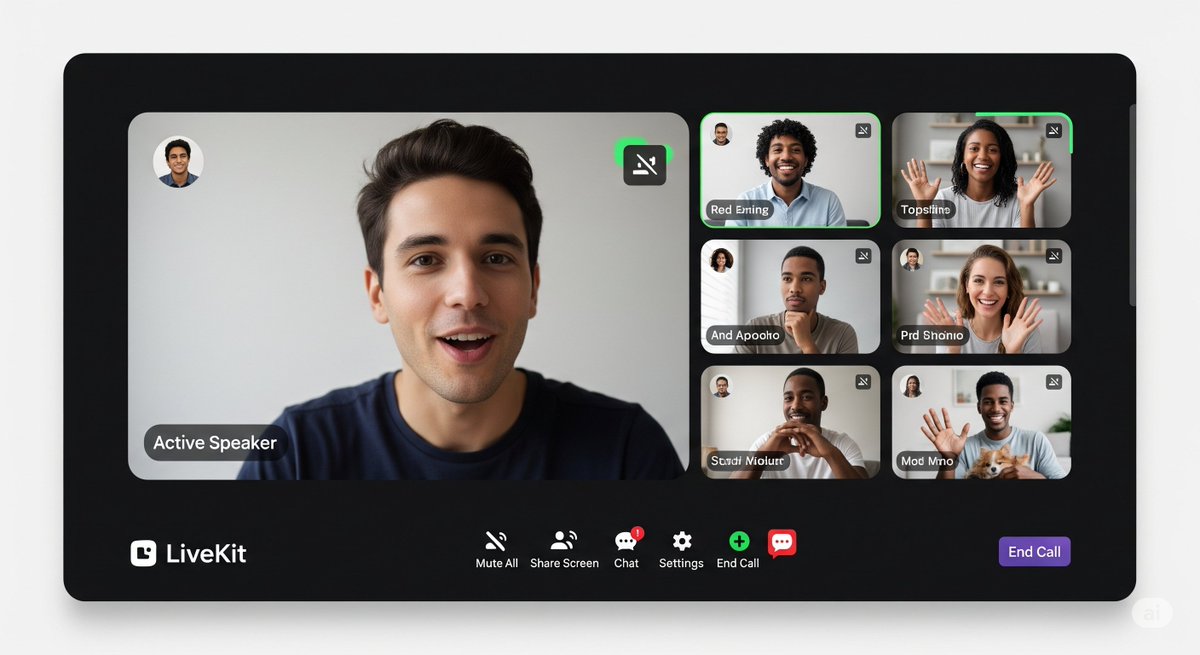Click And Apooho's avatar circle
The image size is (1200, 655).
[722, 262]
